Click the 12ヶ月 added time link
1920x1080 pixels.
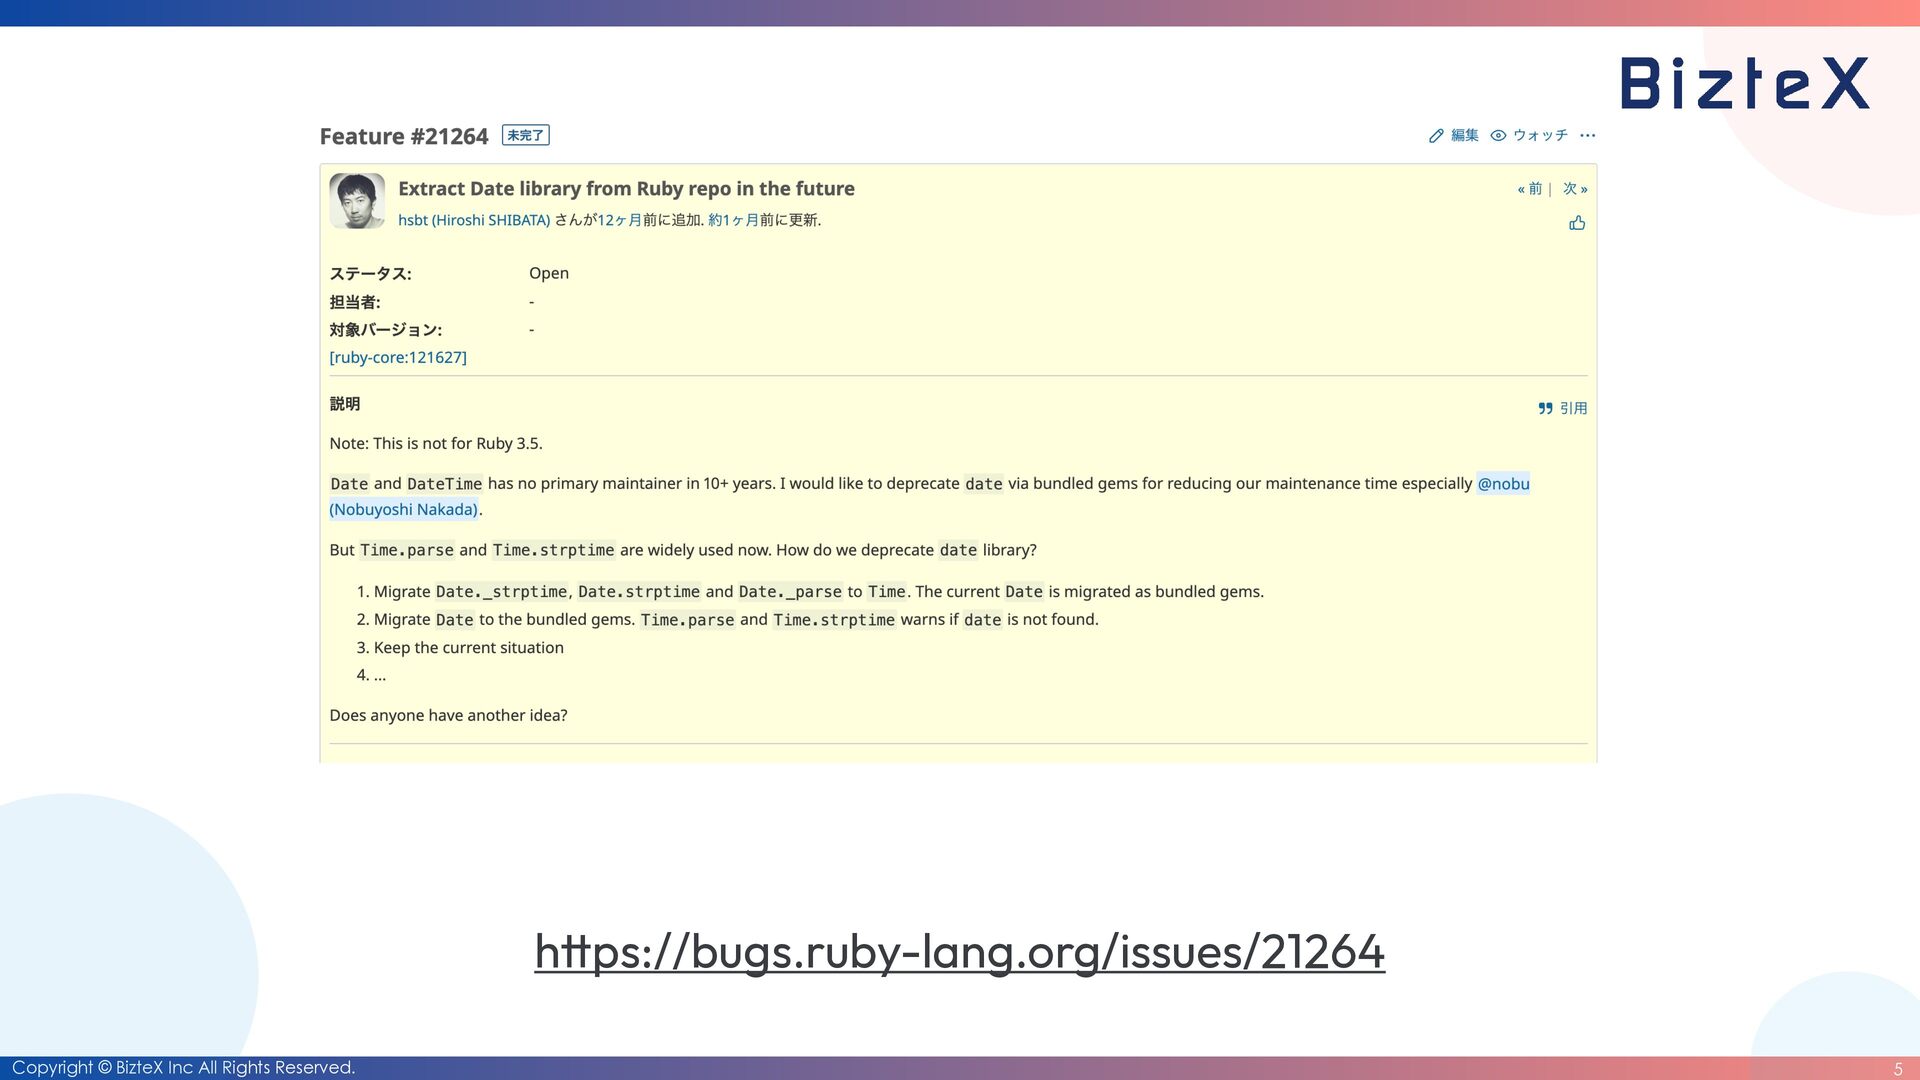(x=619, y=220)
